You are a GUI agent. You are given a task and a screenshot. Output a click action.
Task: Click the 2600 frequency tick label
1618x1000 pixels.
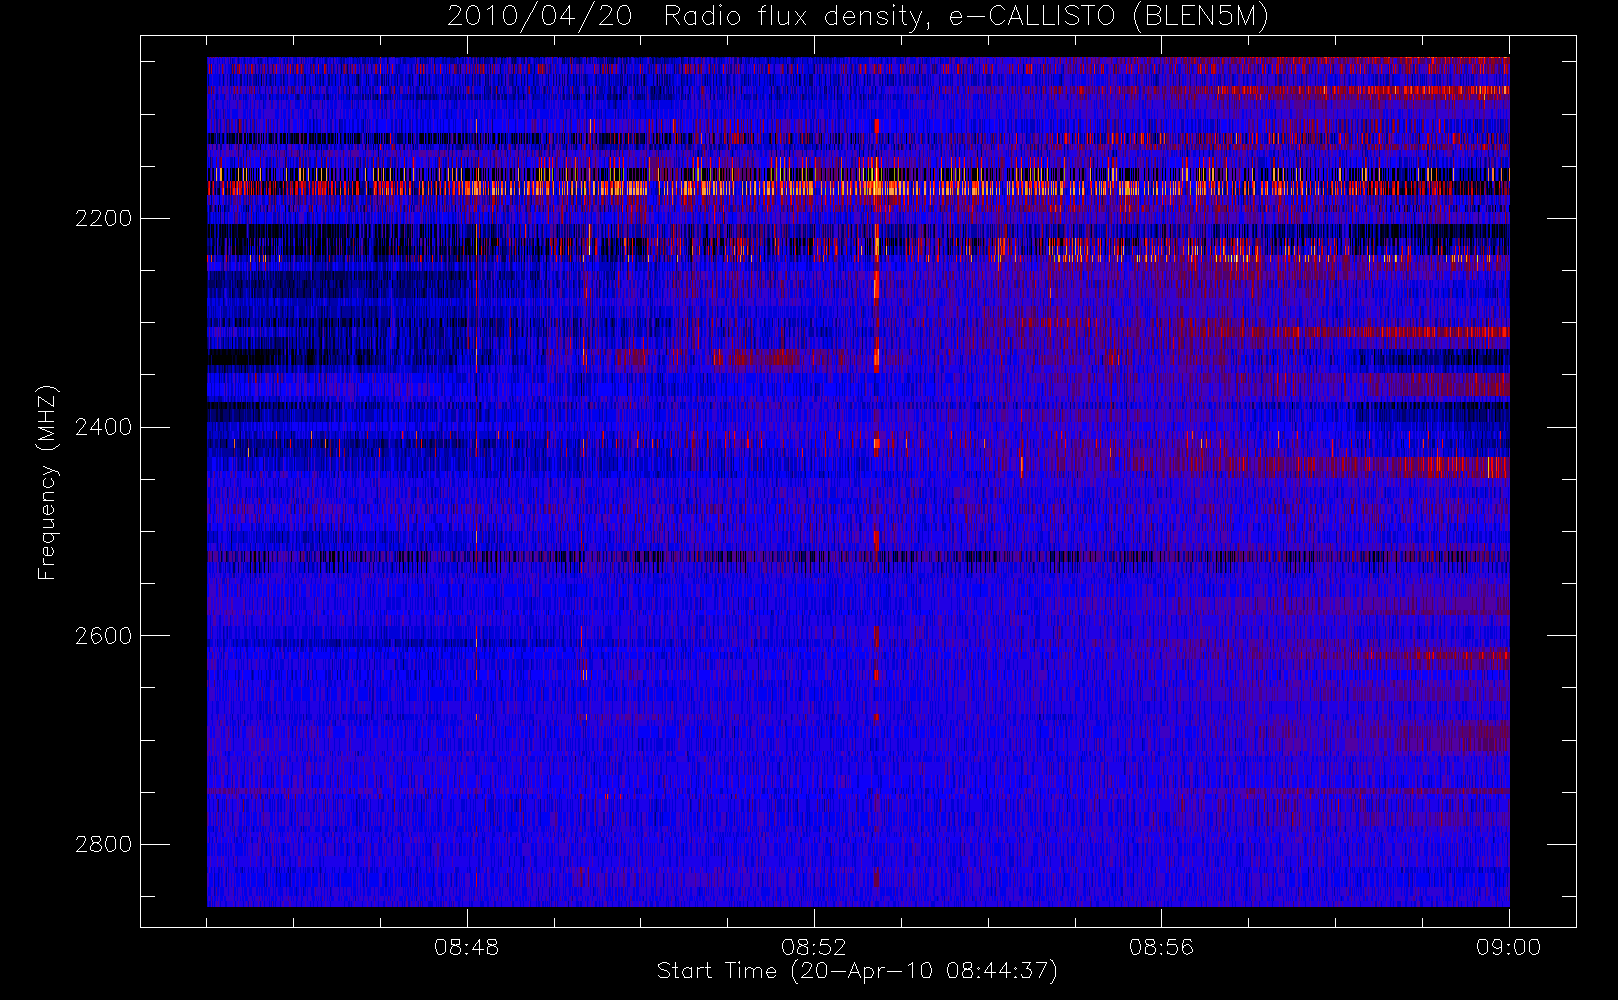click(103, 637)
